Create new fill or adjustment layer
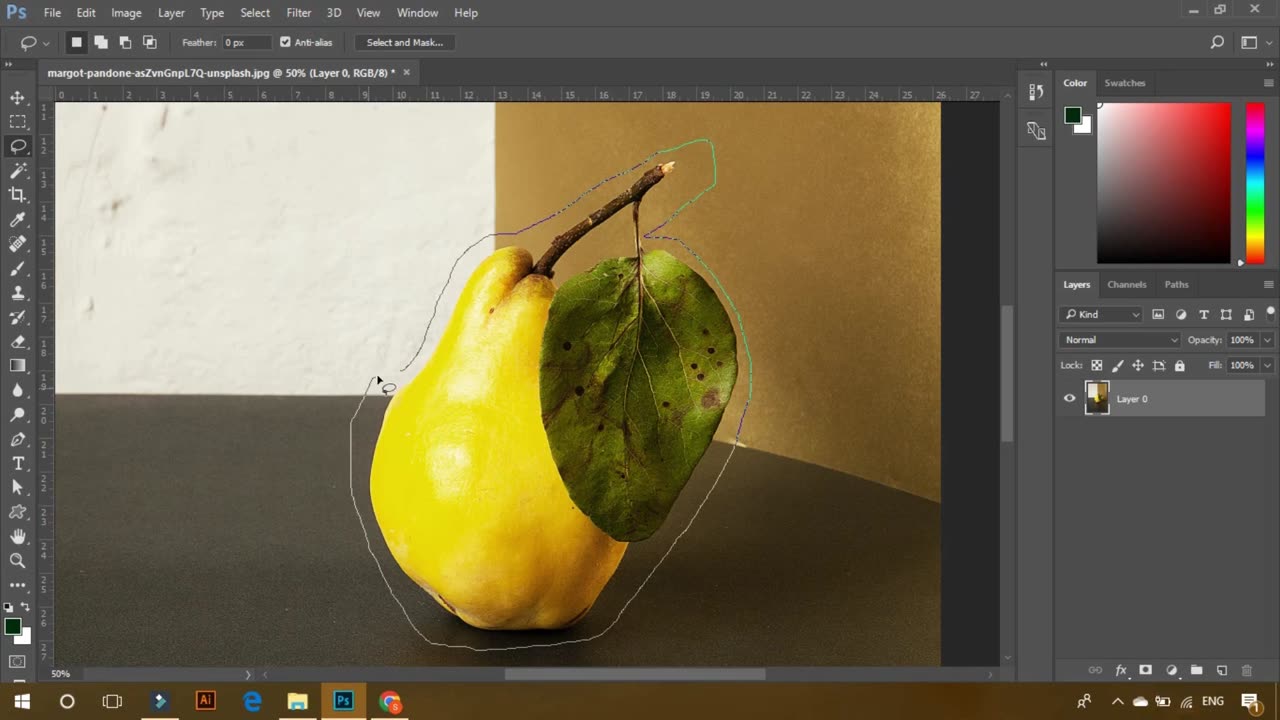The height and width of the screenshot is (720, 1280). coord(1171,670)
